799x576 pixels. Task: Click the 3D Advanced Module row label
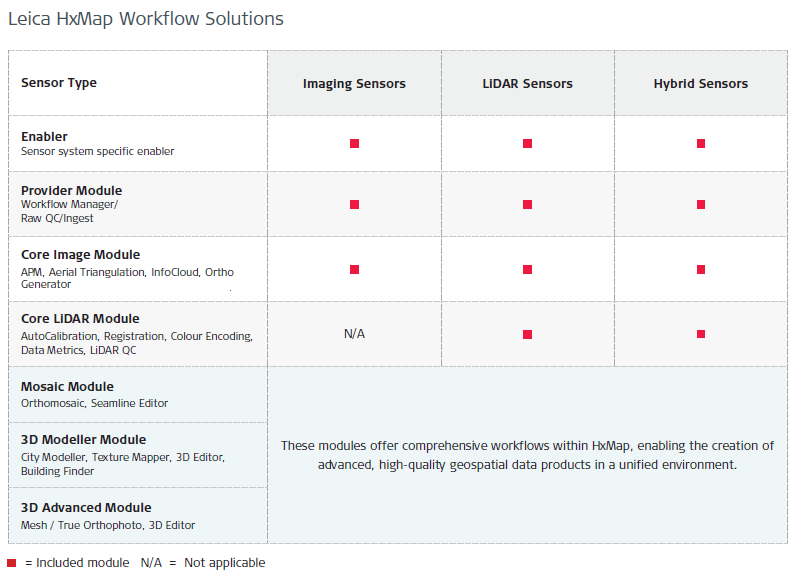click(86, 508)
